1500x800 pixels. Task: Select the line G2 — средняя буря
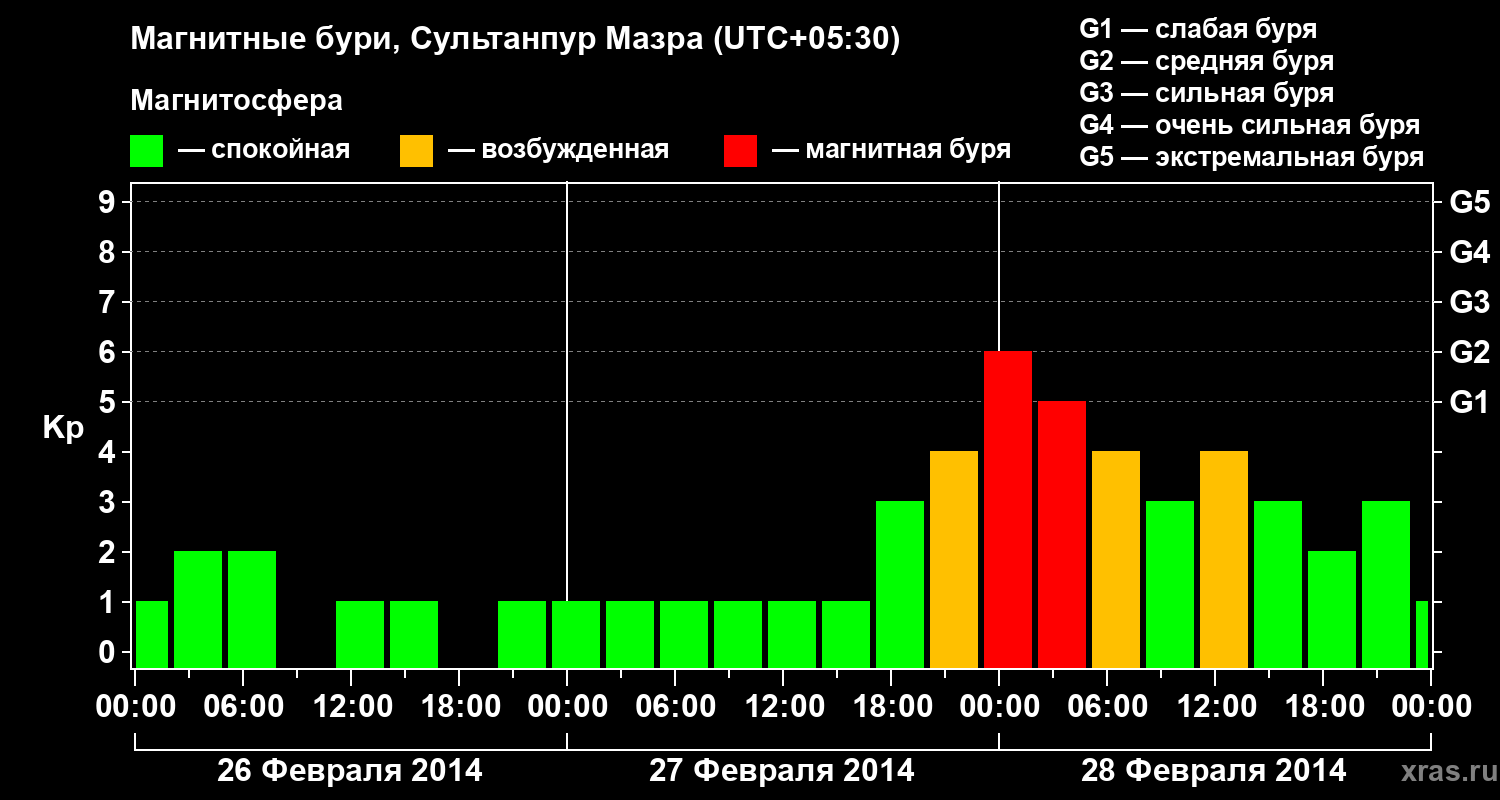coord(1207,61)
